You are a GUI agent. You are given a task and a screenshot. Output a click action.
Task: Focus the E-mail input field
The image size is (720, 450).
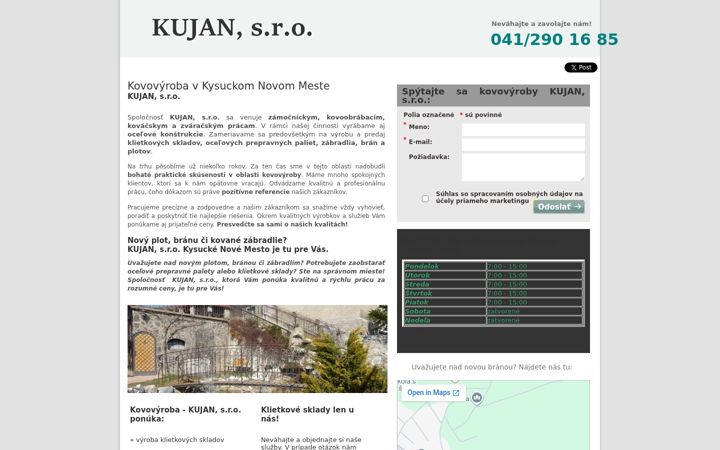pos(523,145)
